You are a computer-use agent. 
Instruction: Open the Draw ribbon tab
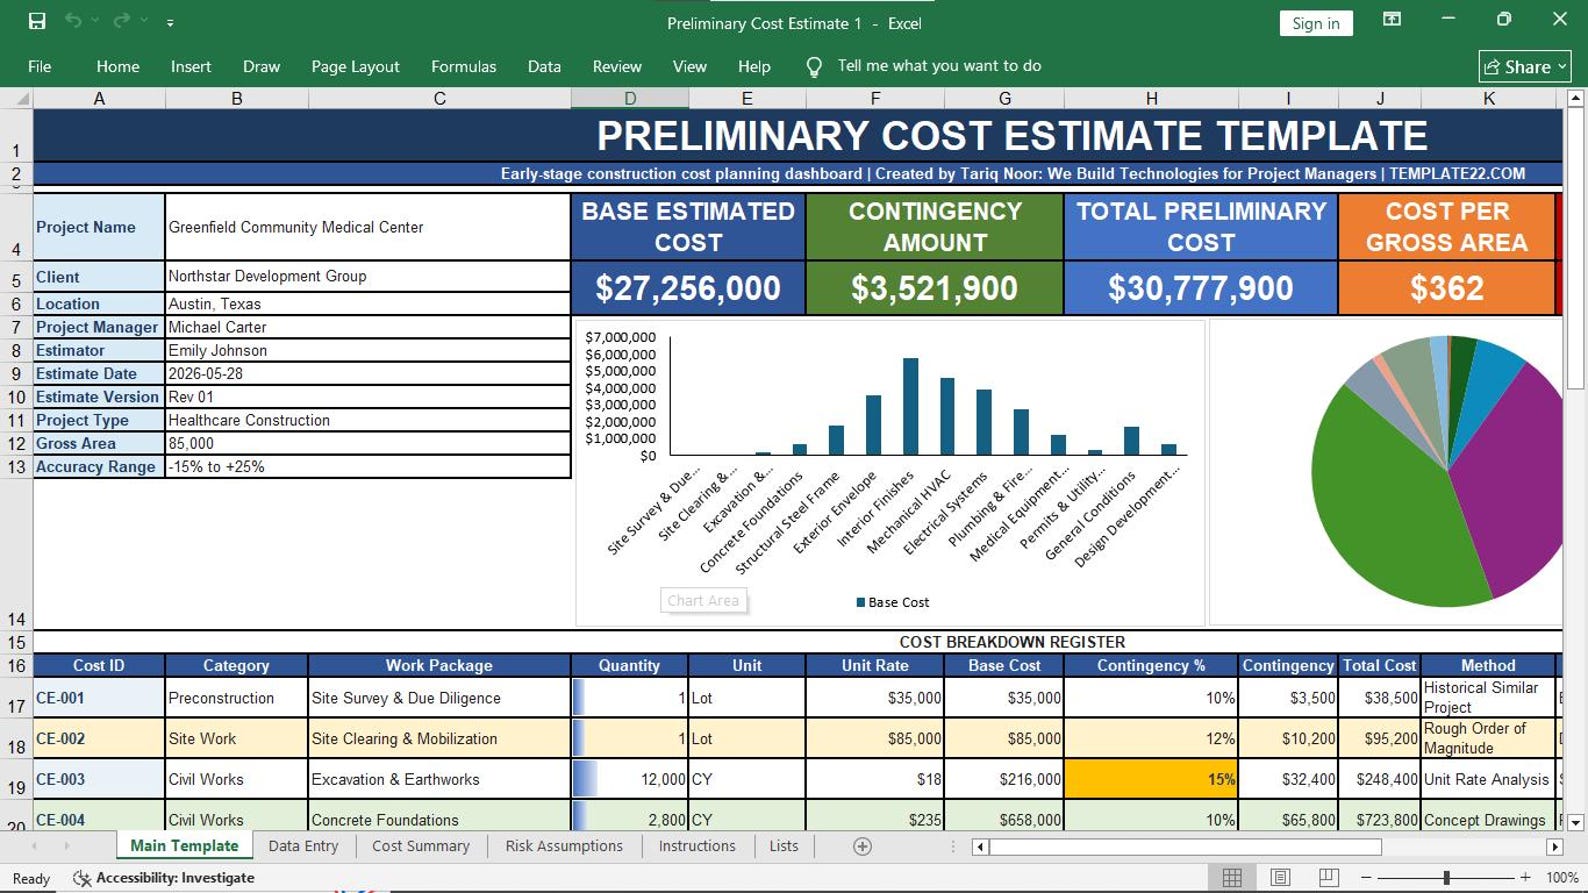[261, 66]
